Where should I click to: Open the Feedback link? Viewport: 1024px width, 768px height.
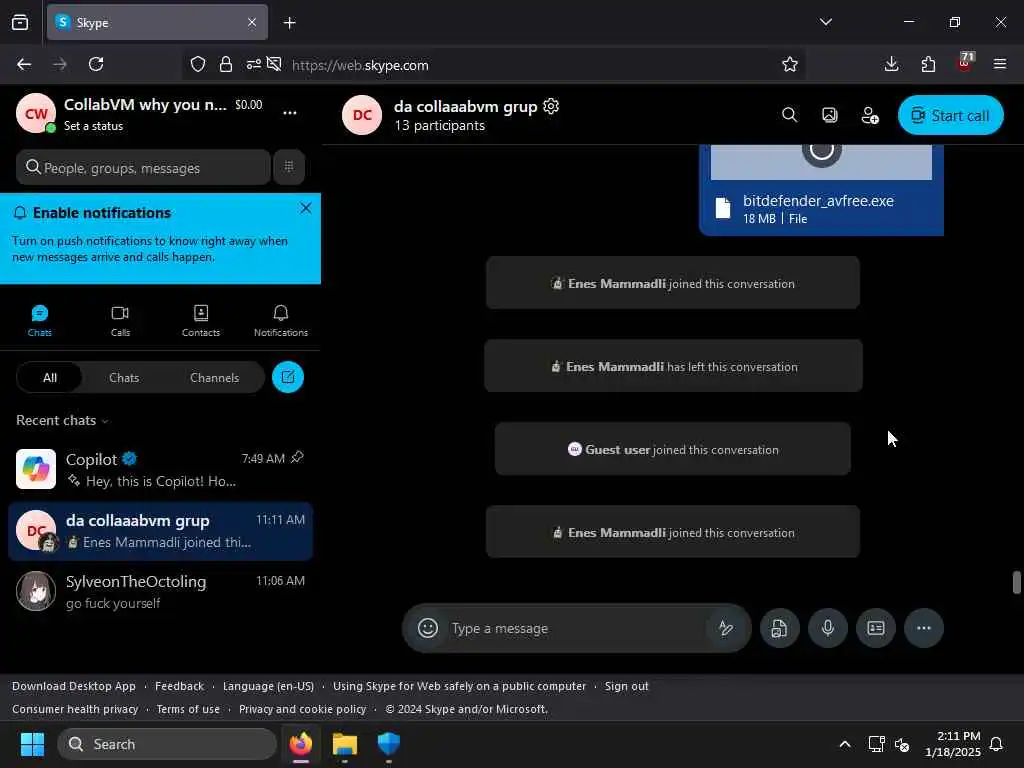180,686
